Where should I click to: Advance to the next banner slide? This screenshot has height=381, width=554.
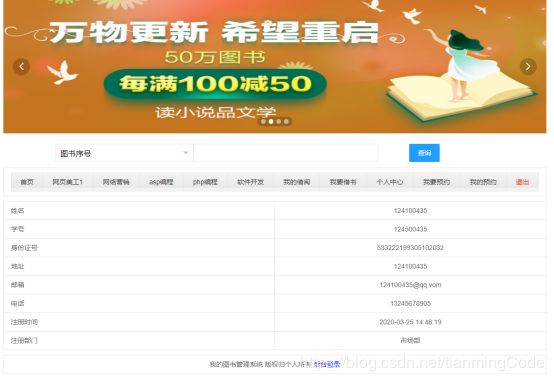(528, 66)
